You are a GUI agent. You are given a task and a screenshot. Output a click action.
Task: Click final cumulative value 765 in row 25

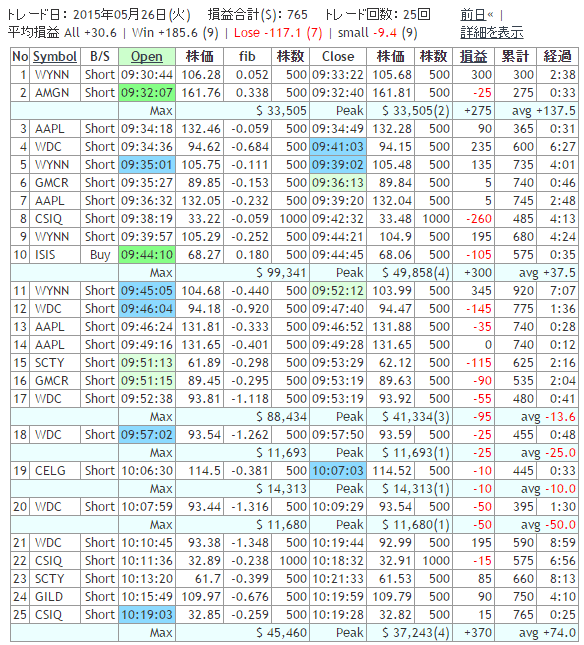click(523, 615)
